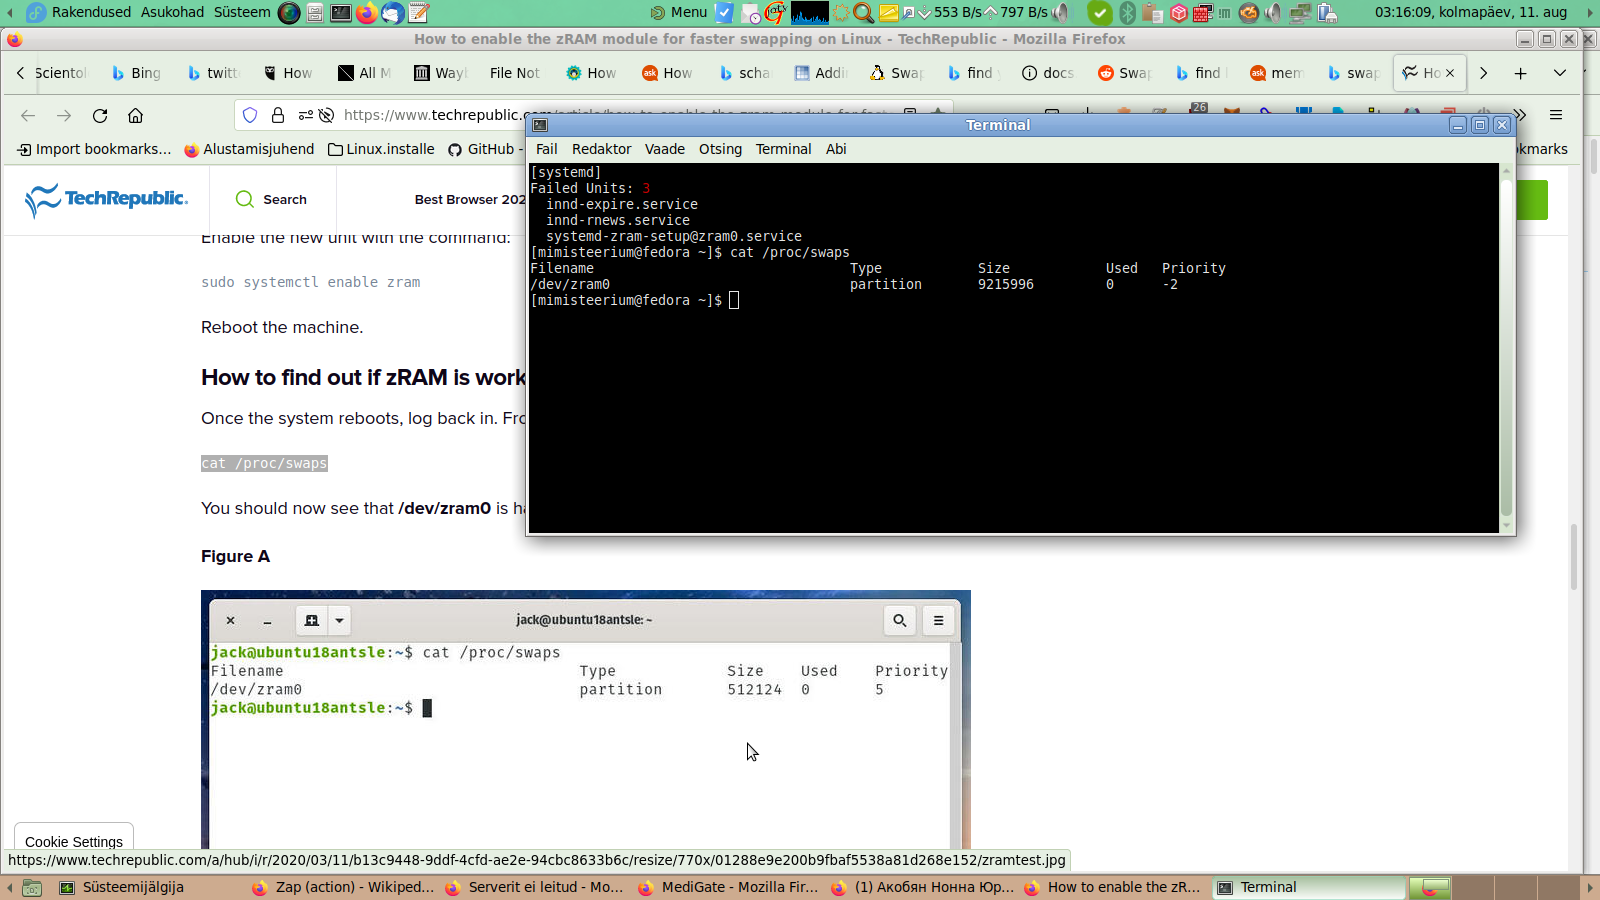Viewport: 1600px width, 900px height.
Task: Click the new-tab icon in Figure A terminal
Action: click(312, 620)
